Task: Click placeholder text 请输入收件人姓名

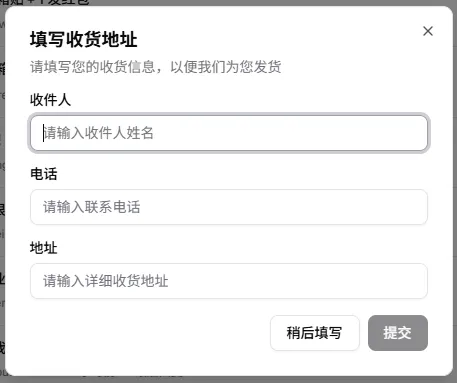Action: tap(99, 133)
